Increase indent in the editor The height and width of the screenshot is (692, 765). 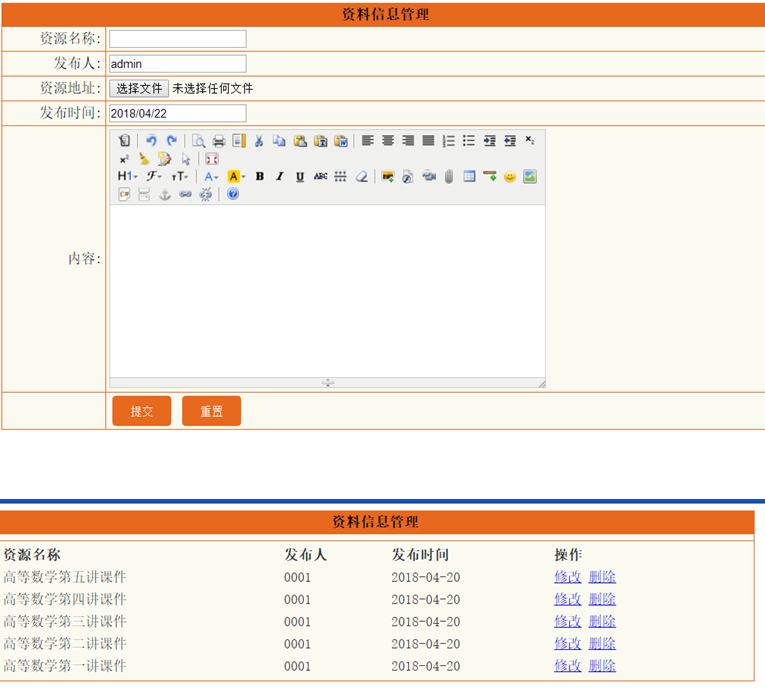tap(489, 141)
